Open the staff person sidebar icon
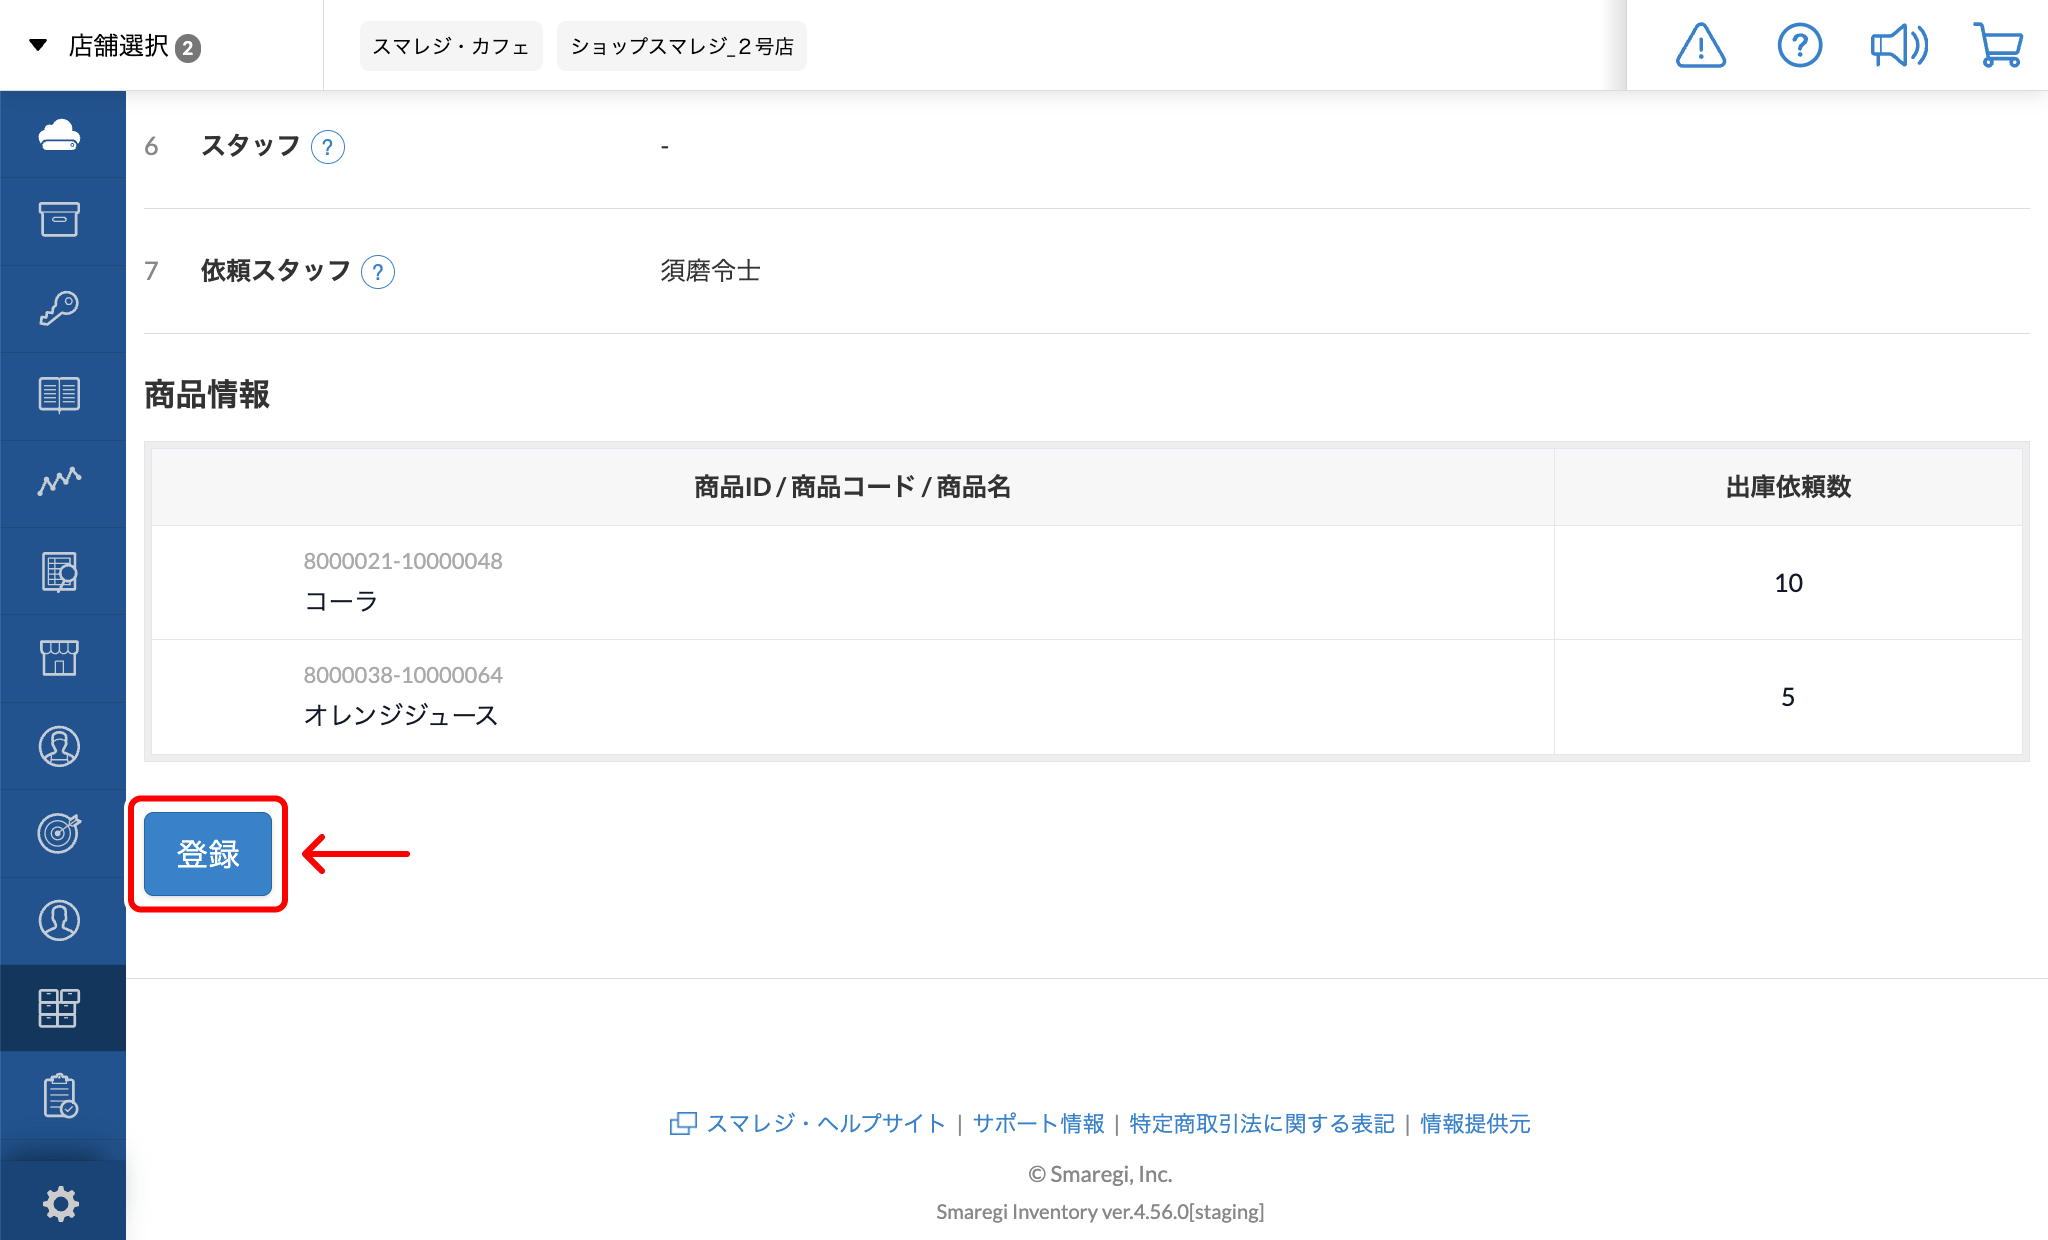This screenshot has width=2048, height=1240. click(x=60, y=746)
